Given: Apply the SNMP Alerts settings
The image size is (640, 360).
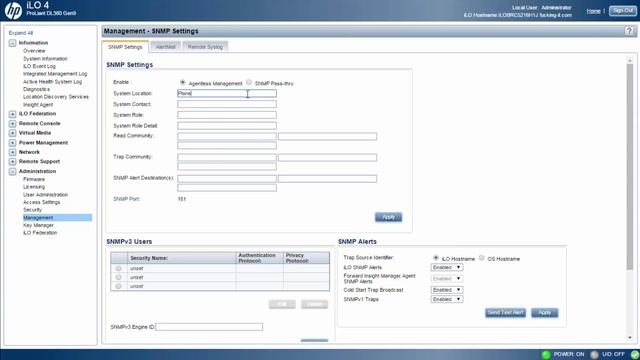Looking at the screenshot, I should click(x=544, y=313).
